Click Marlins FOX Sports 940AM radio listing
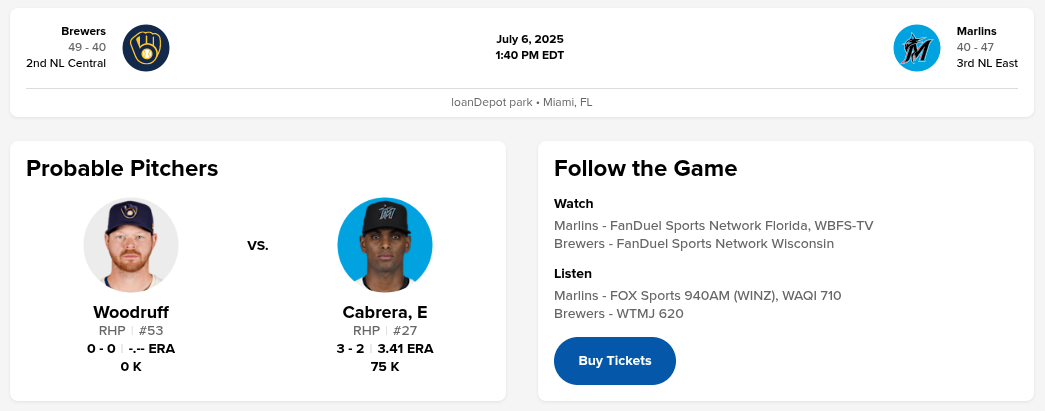Image resolution: width=1045 pixels, height=411 pixels. 697,295
